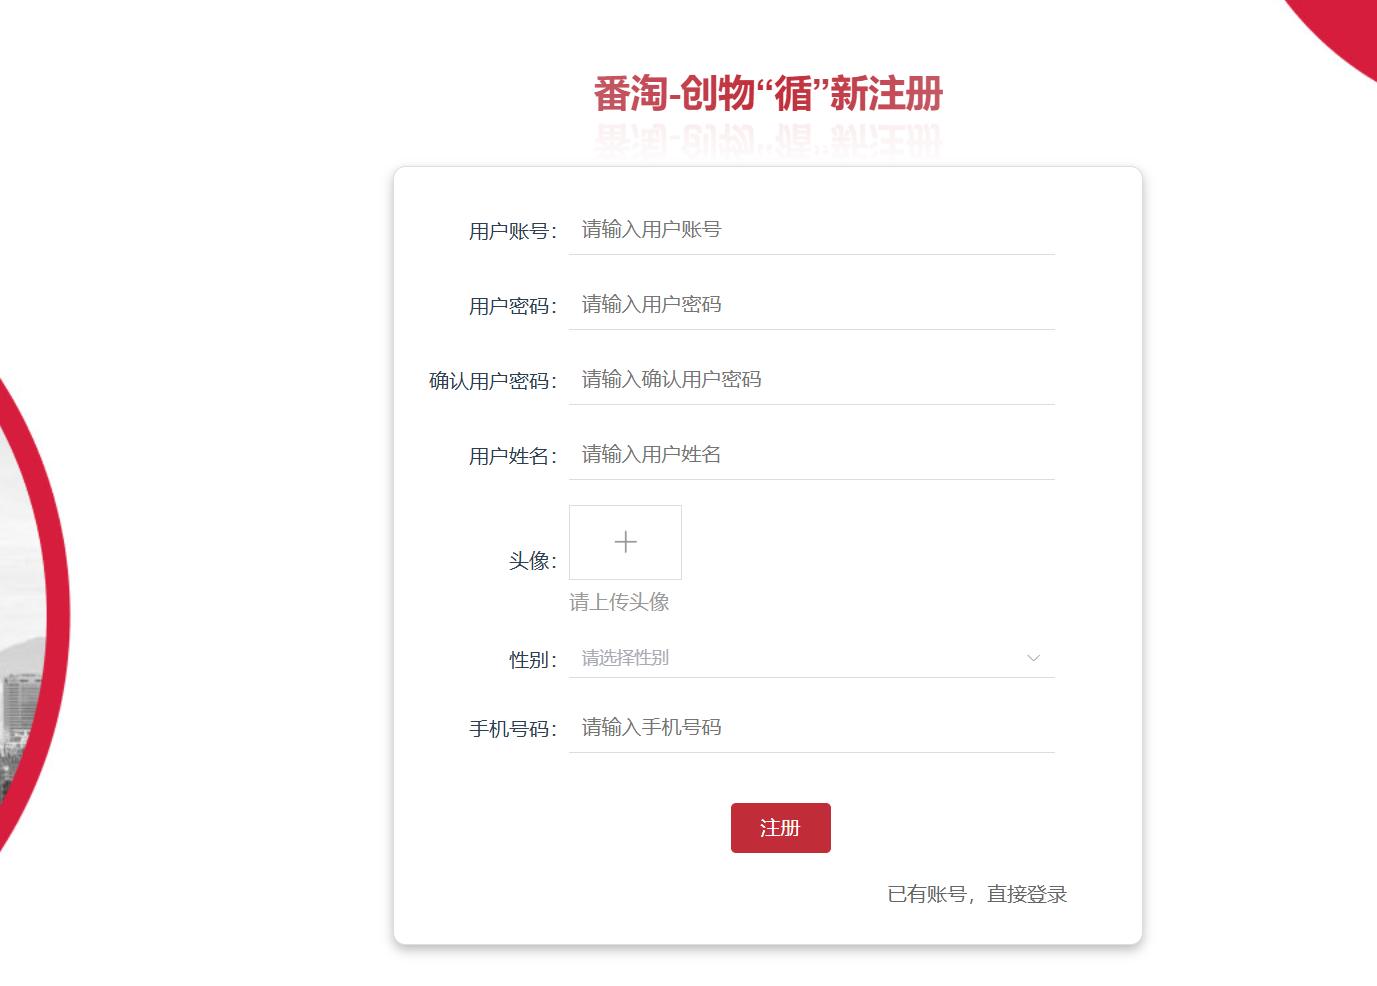Viewport: 1377px width, 986px height.
Task: Click the 手机号码 field label
Action: click(x=512, y=730)
